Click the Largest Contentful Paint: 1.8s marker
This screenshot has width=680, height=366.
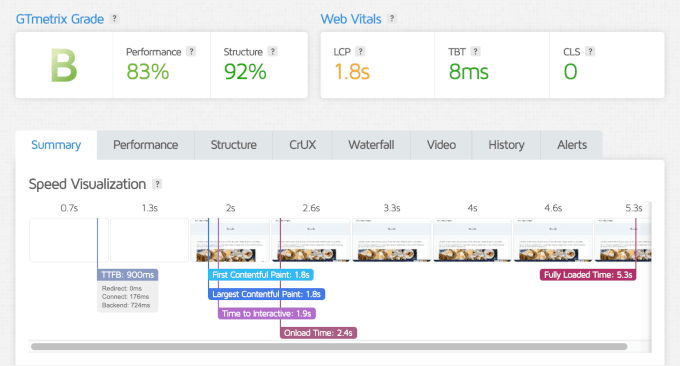tap(266, 294)
